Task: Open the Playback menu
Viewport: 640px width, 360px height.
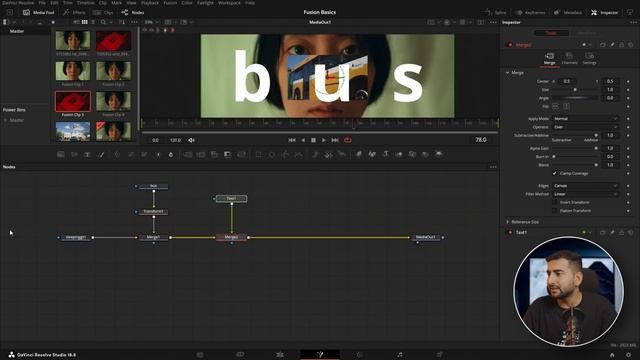Action: 150,3
